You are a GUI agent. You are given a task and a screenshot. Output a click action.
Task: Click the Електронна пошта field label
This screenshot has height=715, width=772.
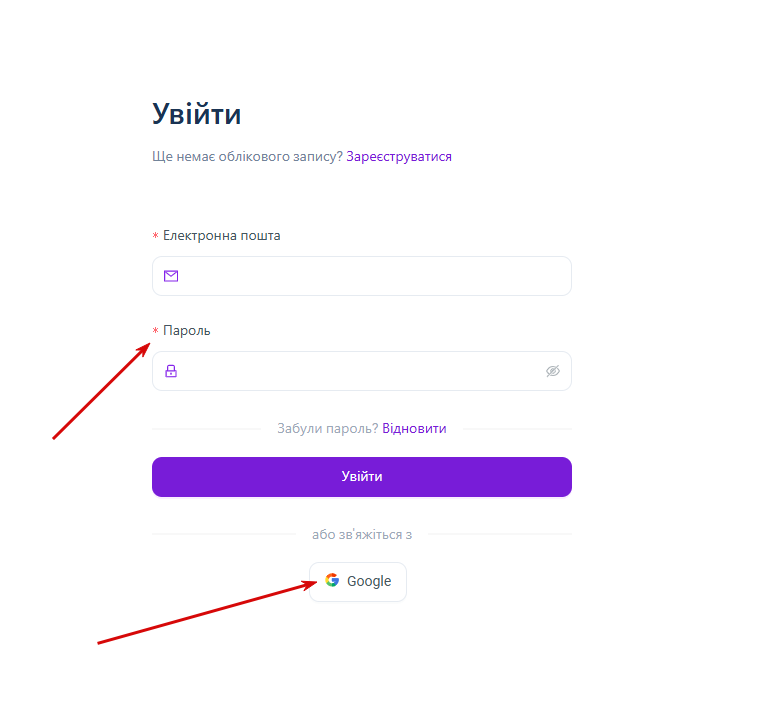pyautogui.click(x=222, y=235)
